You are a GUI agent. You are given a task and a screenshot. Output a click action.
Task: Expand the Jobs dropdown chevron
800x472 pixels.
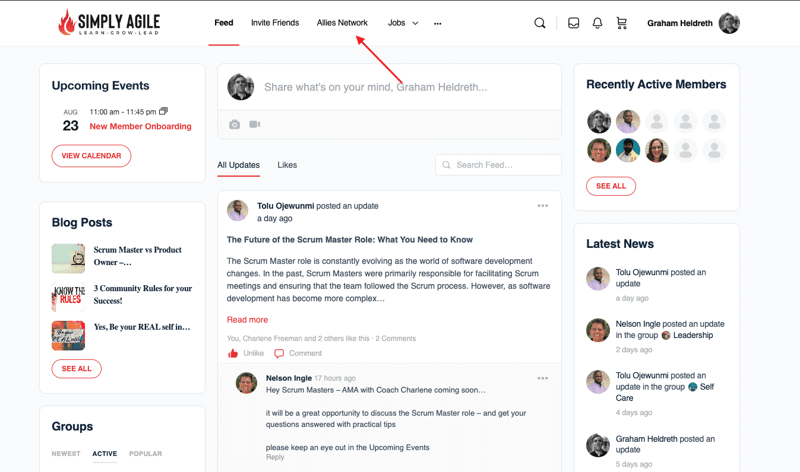[415, 23]
